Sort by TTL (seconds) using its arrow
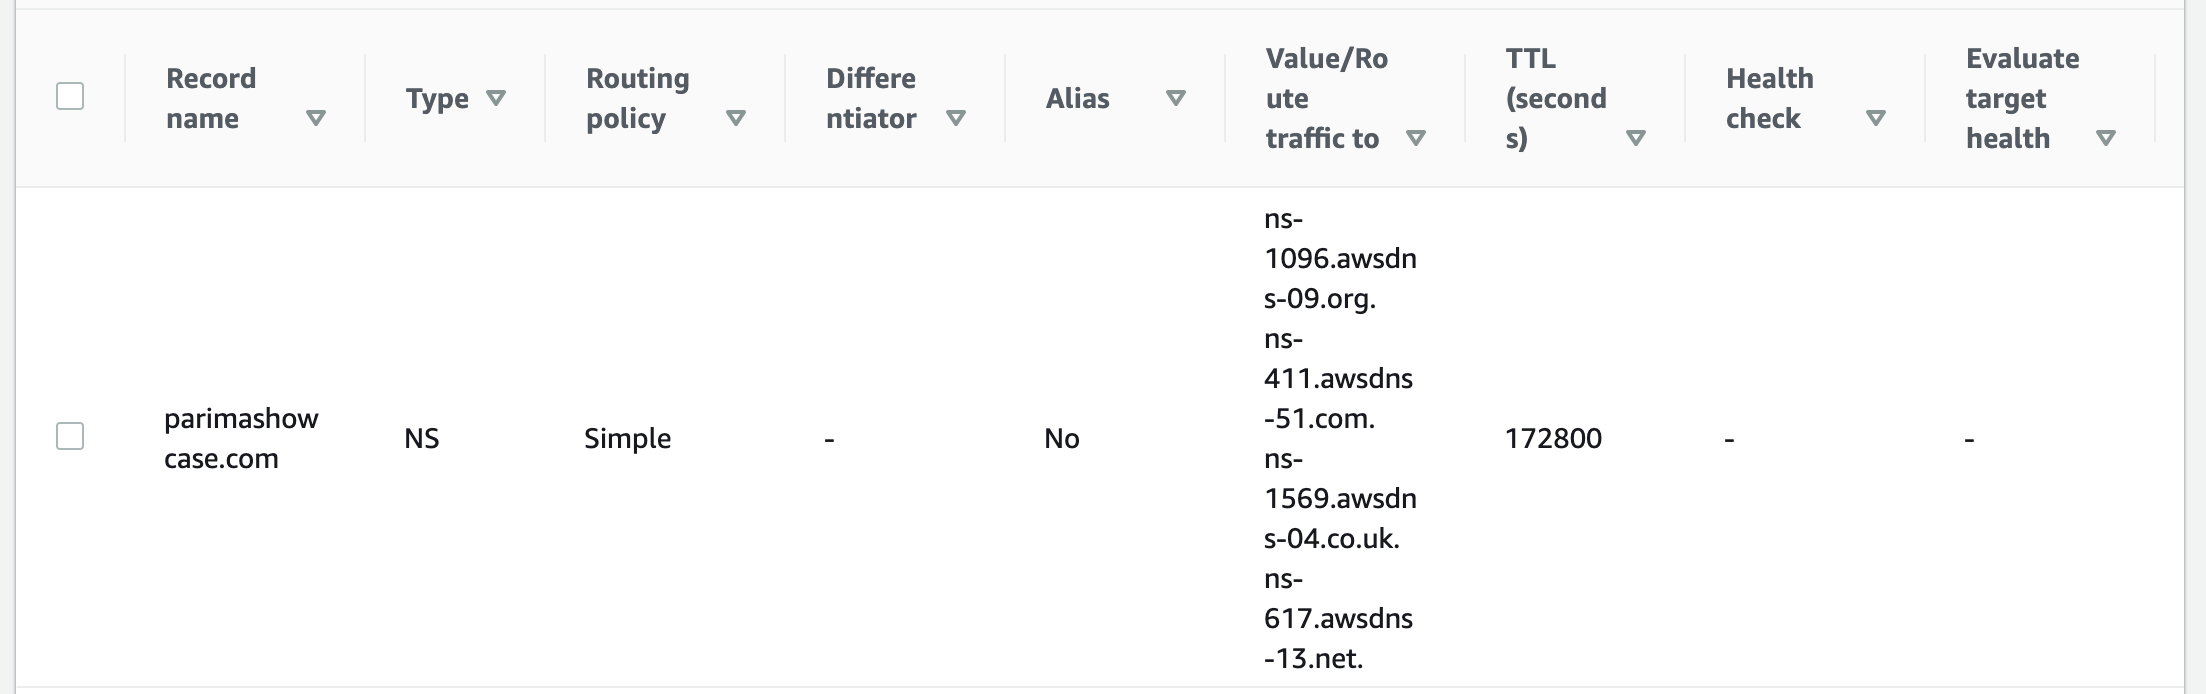The width and height of the screenshot is (2206, 694). pyautogui.click(x=1636, y=138)
